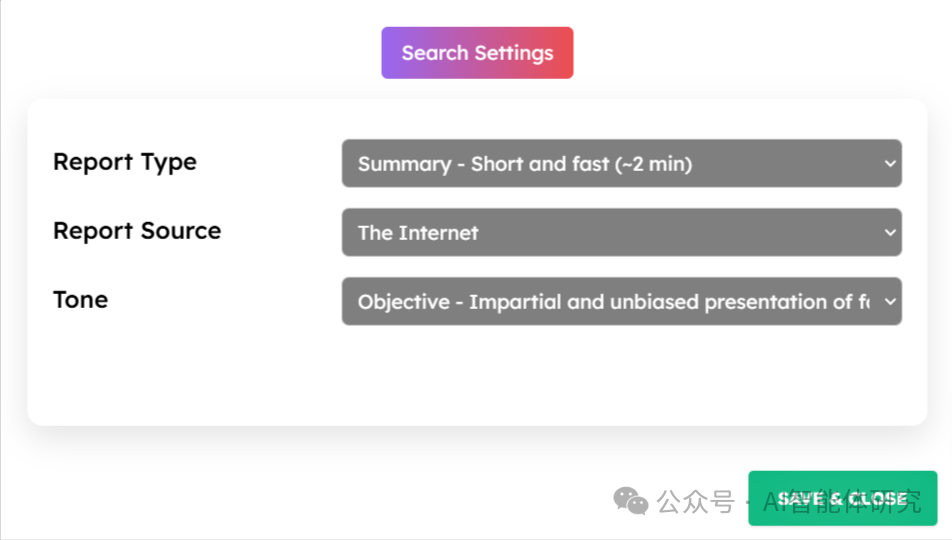Open the Report Type dropdown
Viewport: 952px width, 540px height.
point(622,163)
